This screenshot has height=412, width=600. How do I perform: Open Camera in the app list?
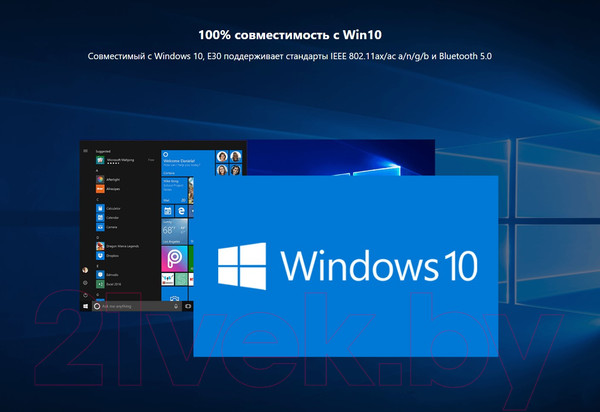[107, 227]
